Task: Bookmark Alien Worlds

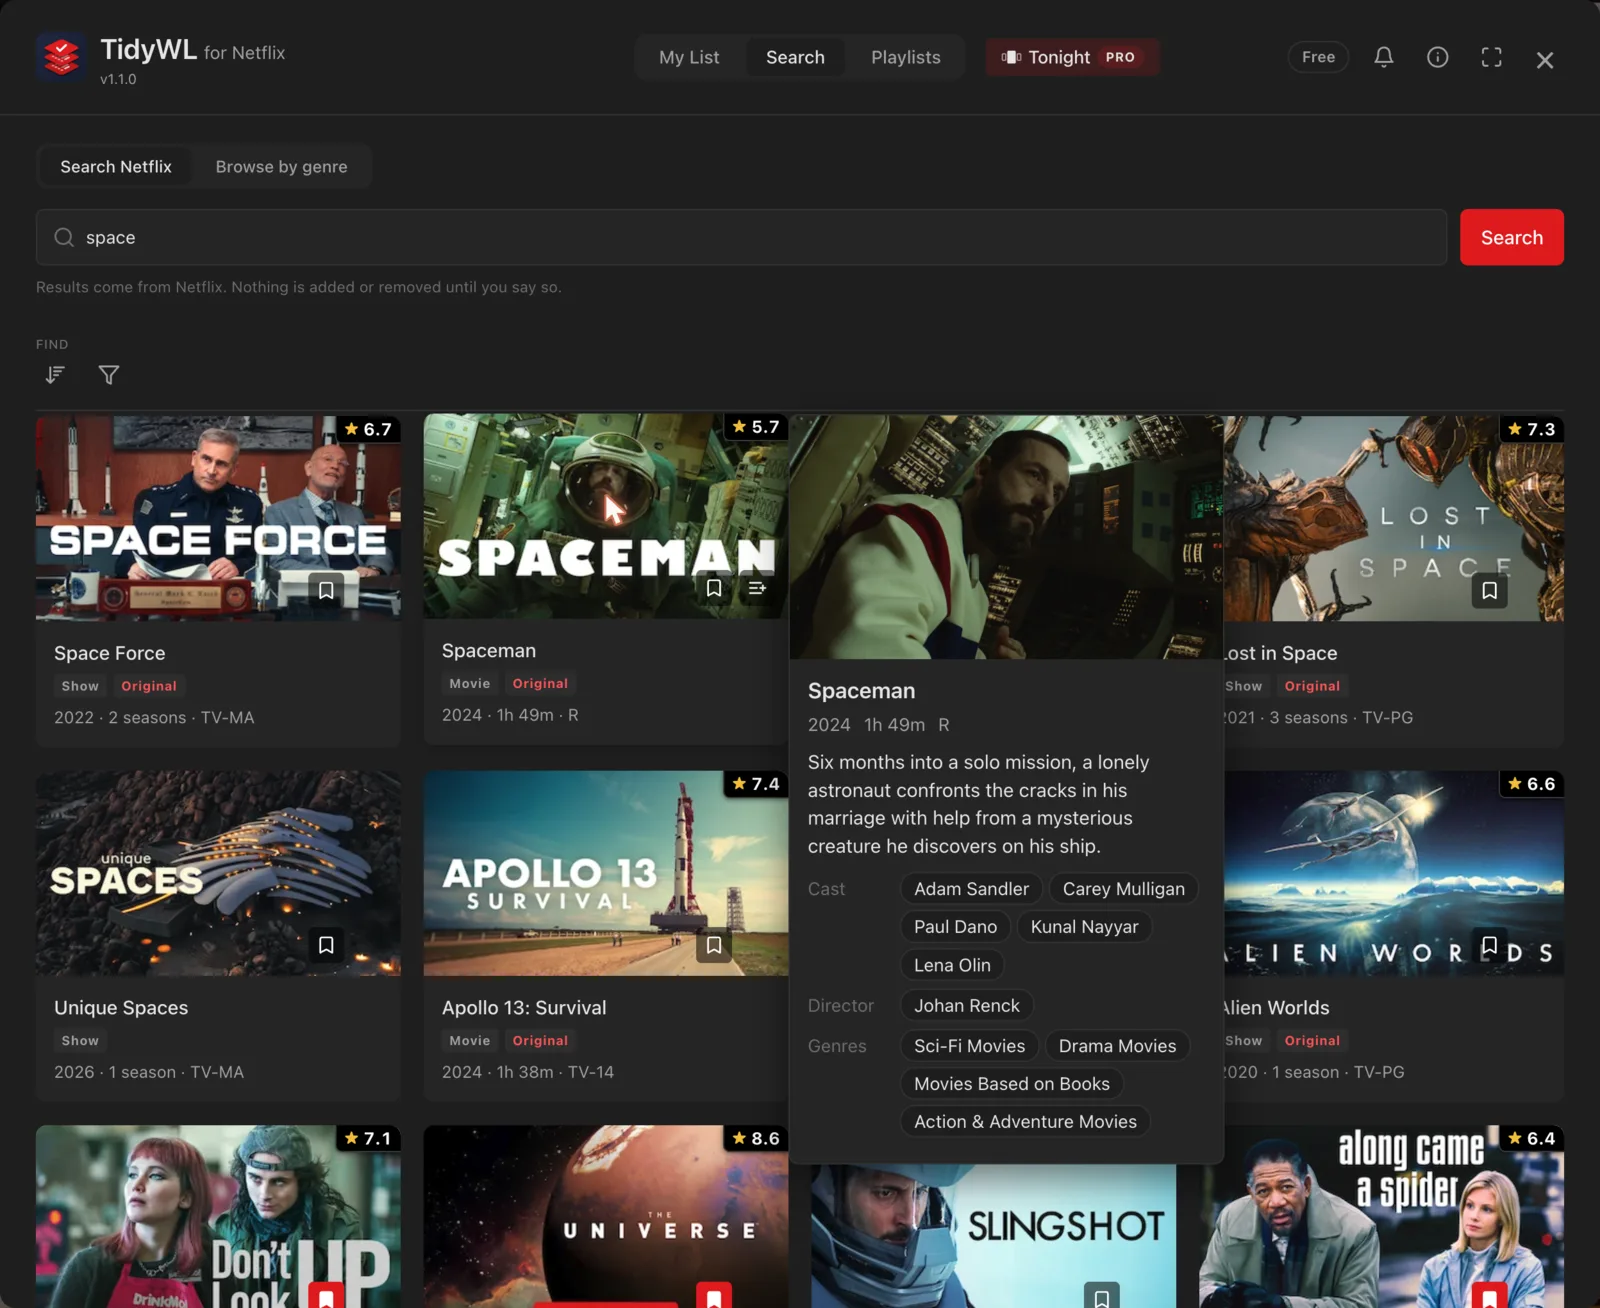Action: click(1489, 945)
